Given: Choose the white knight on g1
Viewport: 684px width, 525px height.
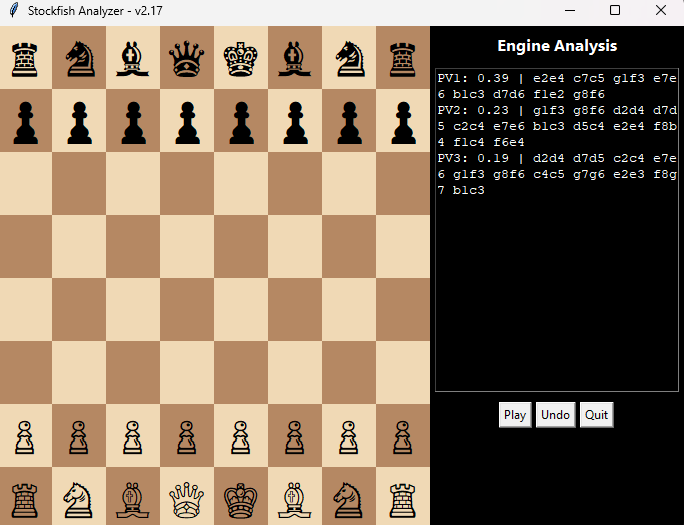Looking at the screenshot, I should [x=349, y=500].
